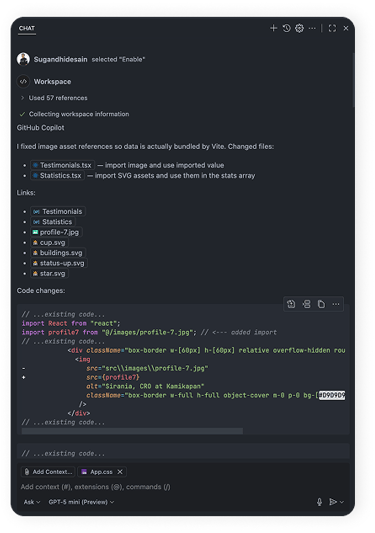
Task: Open cup.svg file link
Action: pos(49,243)
